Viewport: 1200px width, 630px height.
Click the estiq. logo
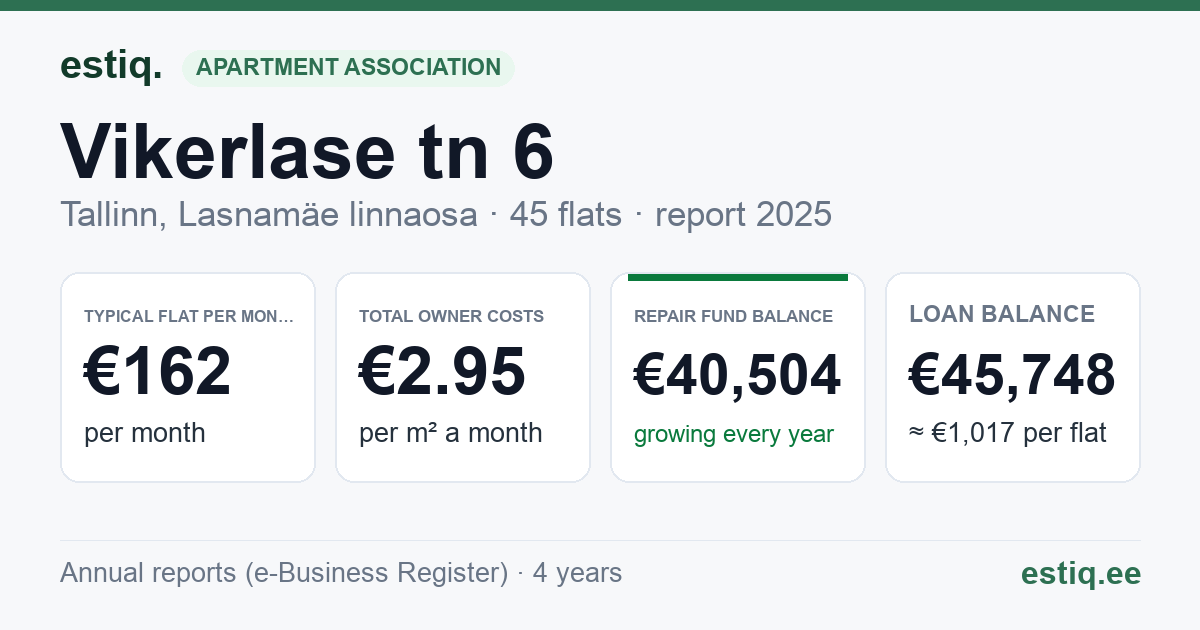pyautogui.click(x=111, y=66)
